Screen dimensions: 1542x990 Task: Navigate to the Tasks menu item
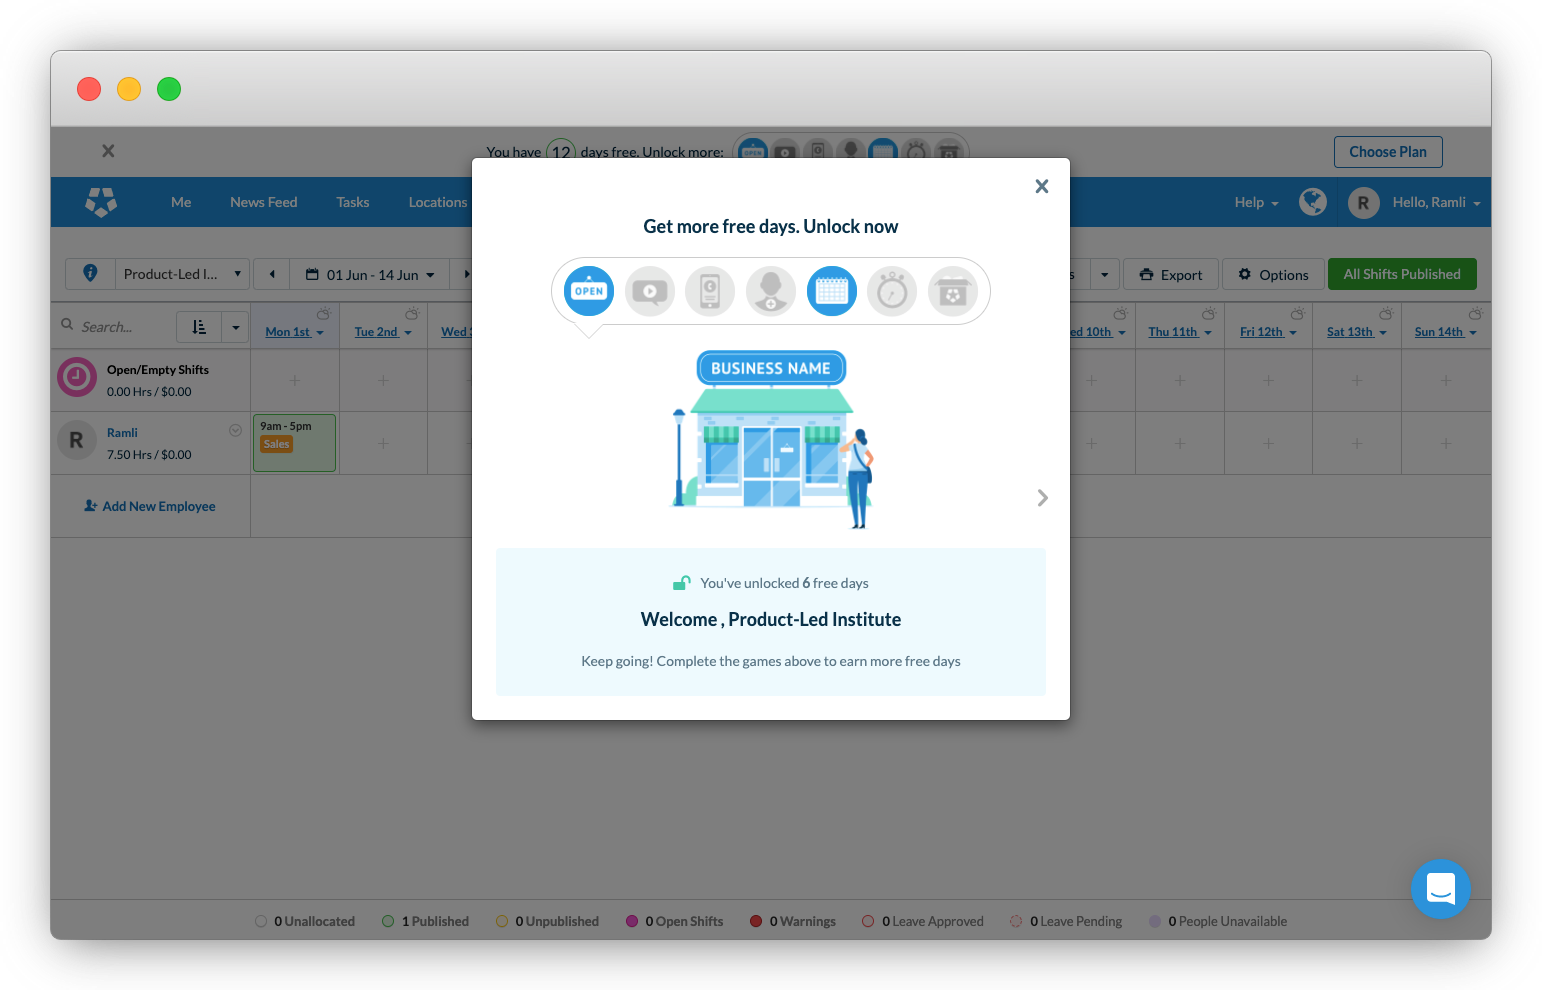pos(352,202)
